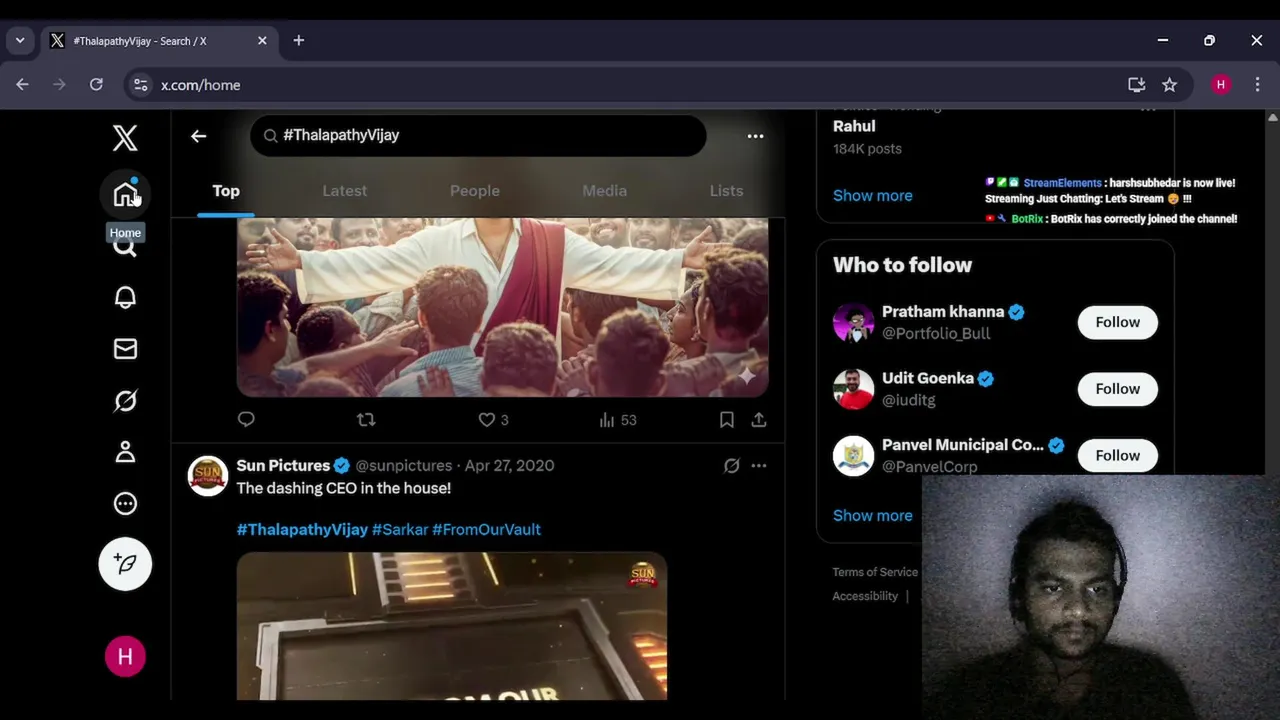The width and height of the screenshot is (1280, 720).
Task: Open Messages envelope in sidebar
Action: pyautogui.click(x=125, y=349)
